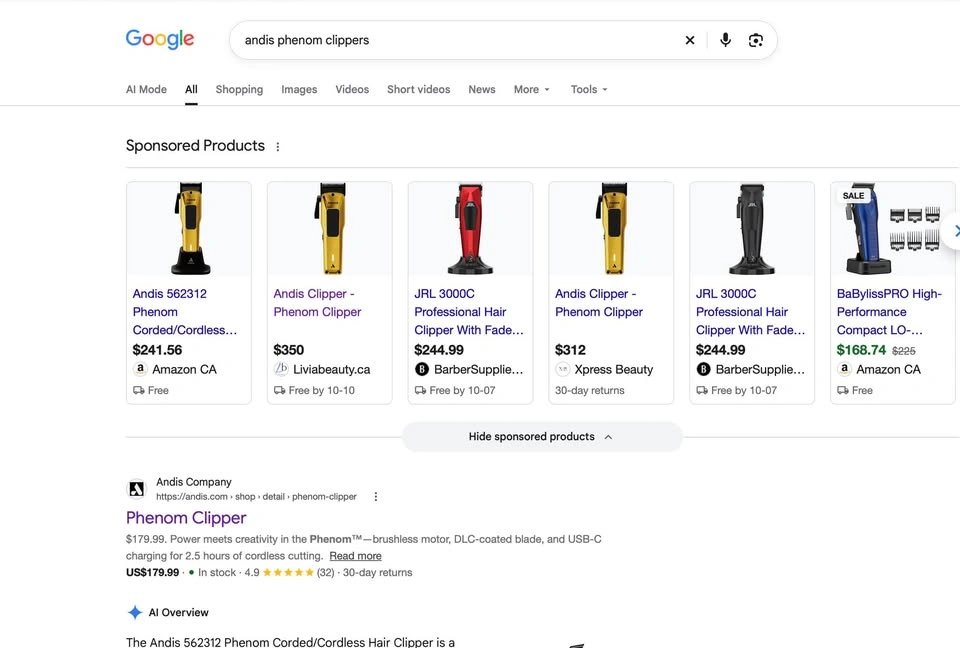Click the AI Overview label
Image resolution: width=960 pixels, height=648 pixels.
pyautogui.click(x=179, y=612)
